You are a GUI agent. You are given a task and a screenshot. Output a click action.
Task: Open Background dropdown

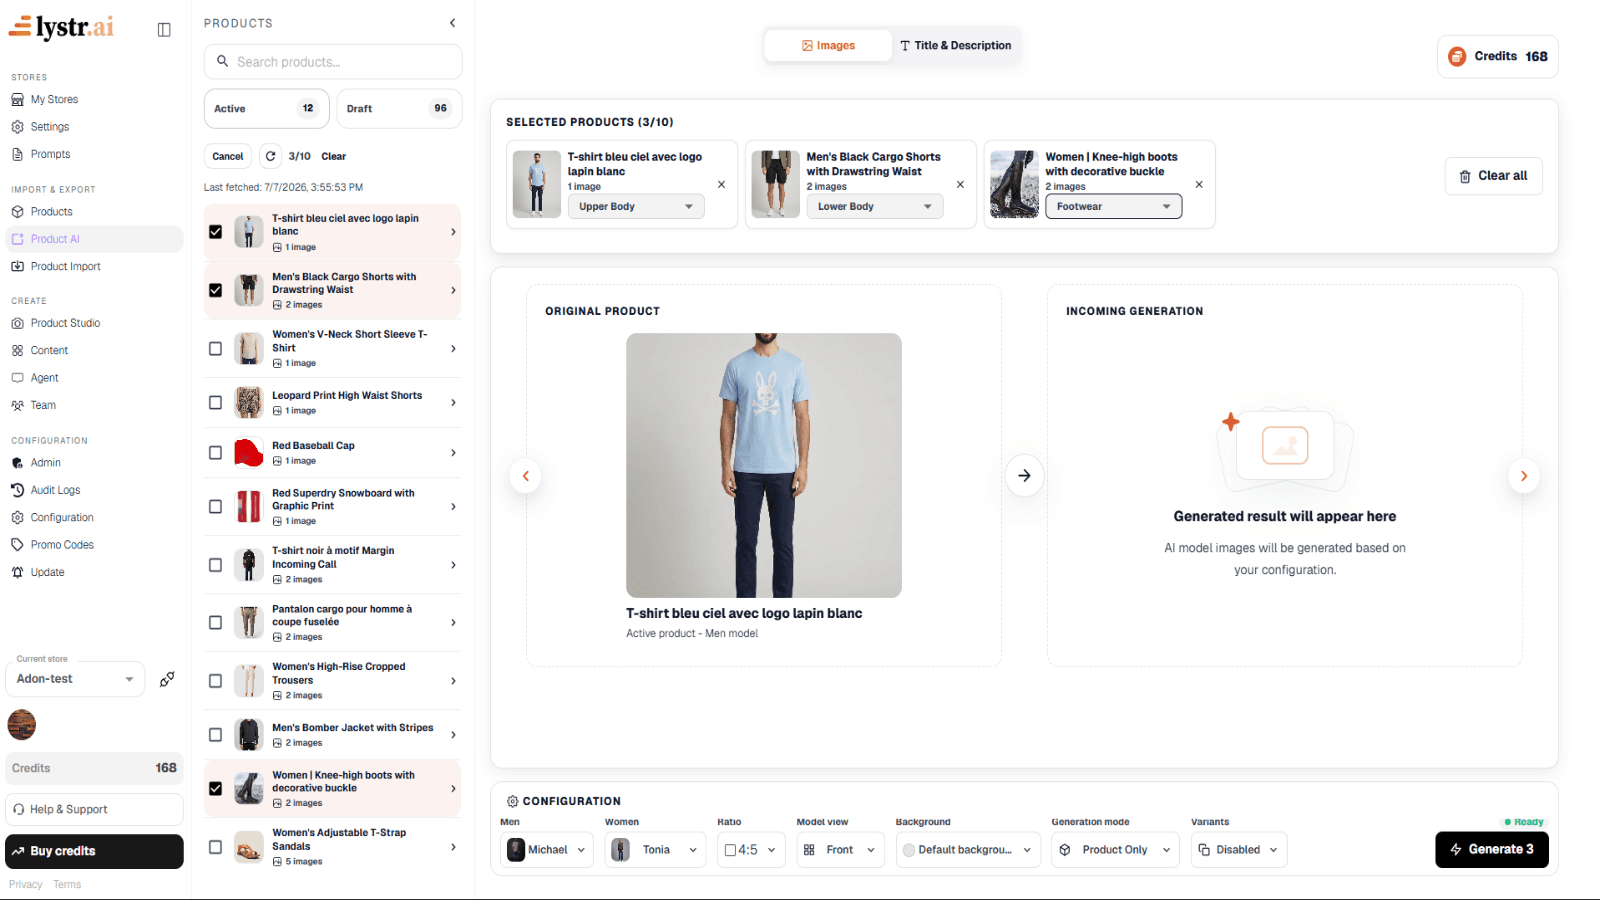point(968,850)
